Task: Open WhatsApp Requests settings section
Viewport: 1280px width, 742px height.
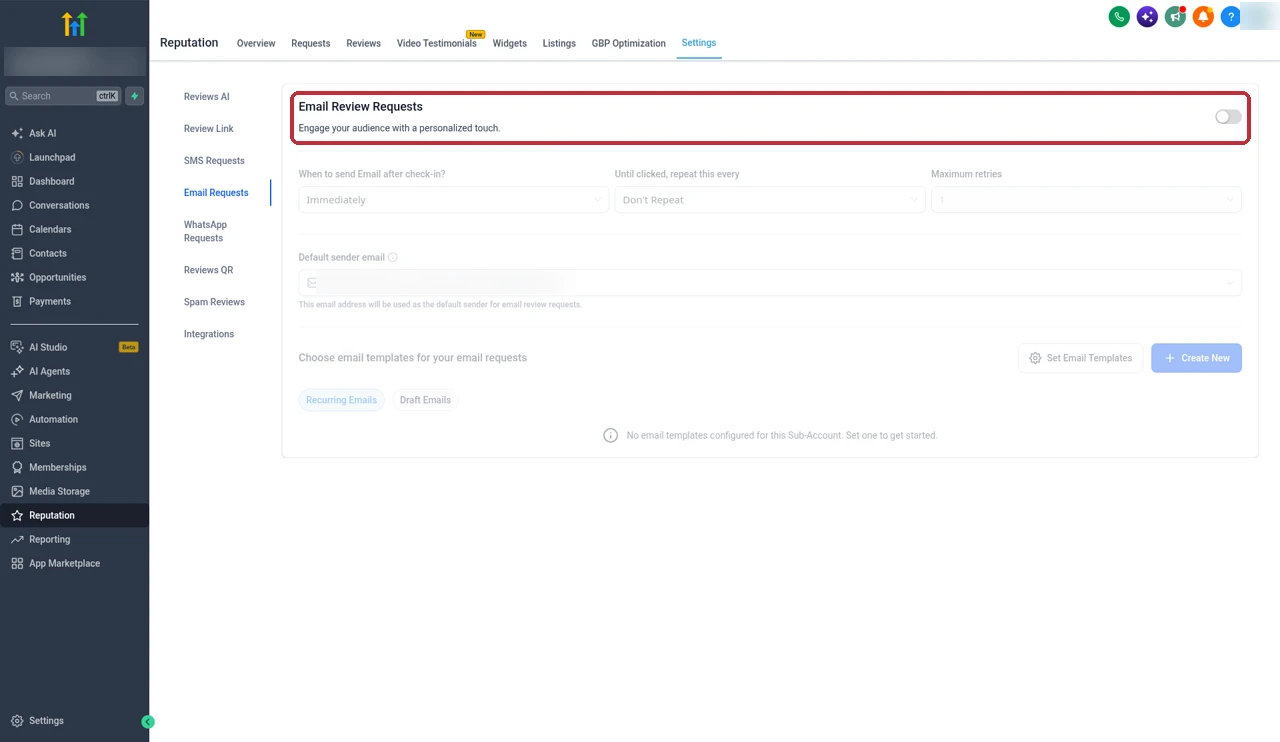Action: tap(205, 231)
